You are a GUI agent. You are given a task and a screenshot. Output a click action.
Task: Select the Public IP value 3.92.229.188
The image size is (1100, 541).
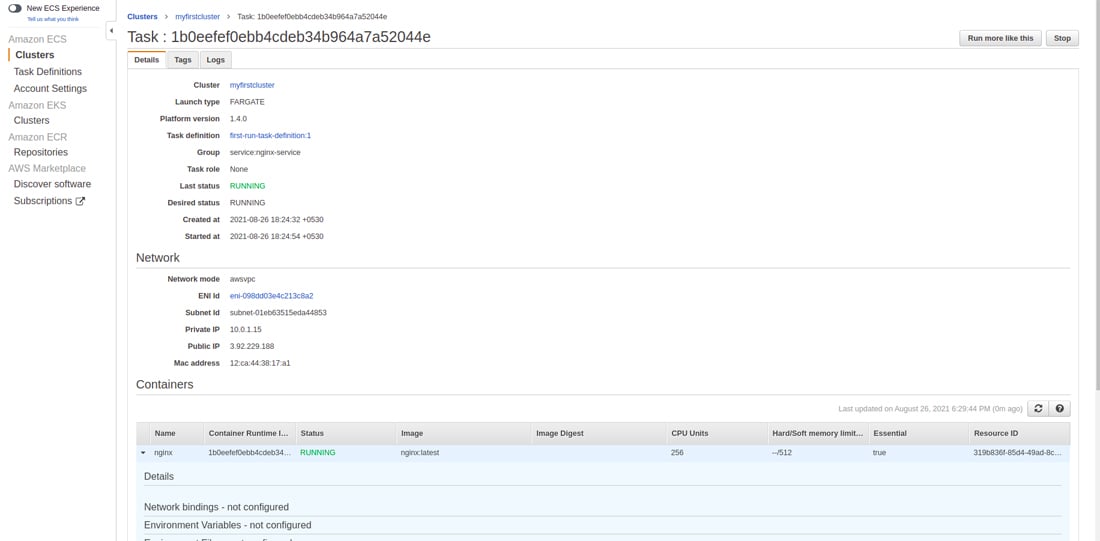(x=252, y=346)
